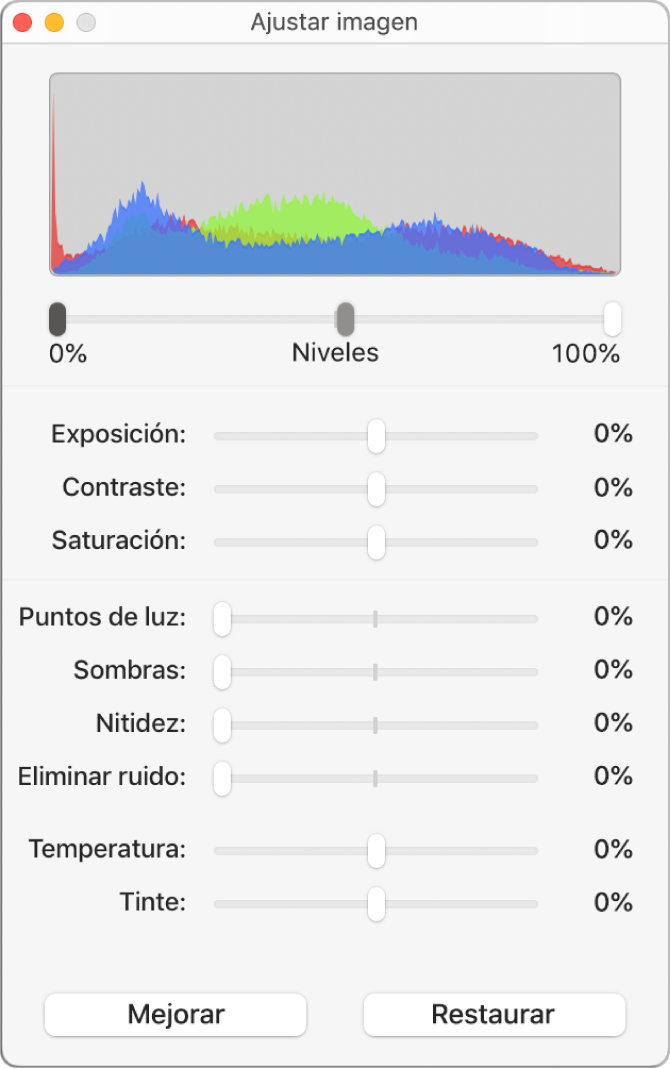Click inside the RGB histogram display
The width and height of the screenshot is (670, 1069).
click(335, 175)
